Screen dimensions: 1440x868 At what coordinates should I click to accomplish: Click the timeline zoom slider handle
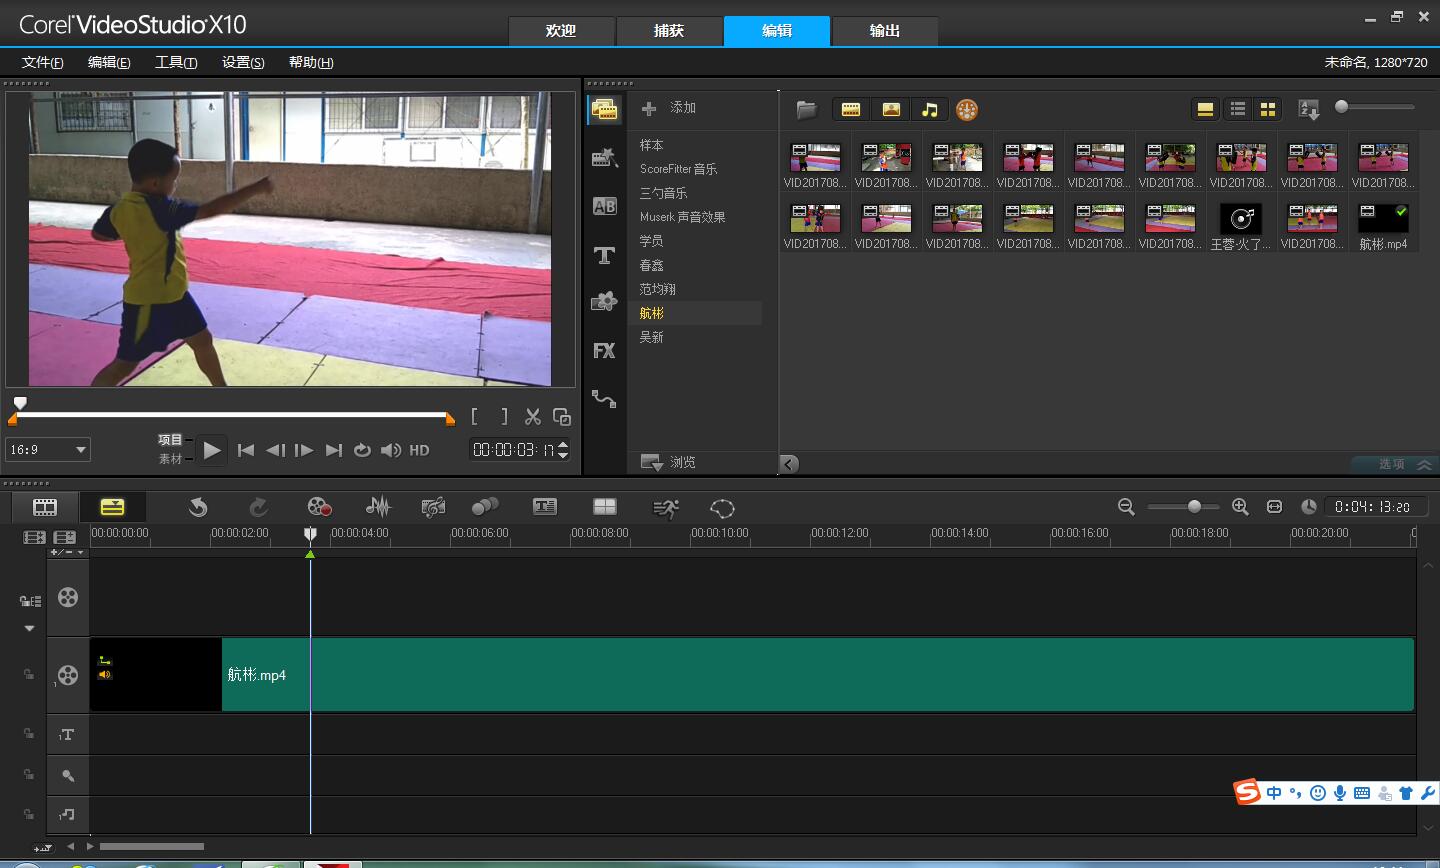[x=1194, y=507]
